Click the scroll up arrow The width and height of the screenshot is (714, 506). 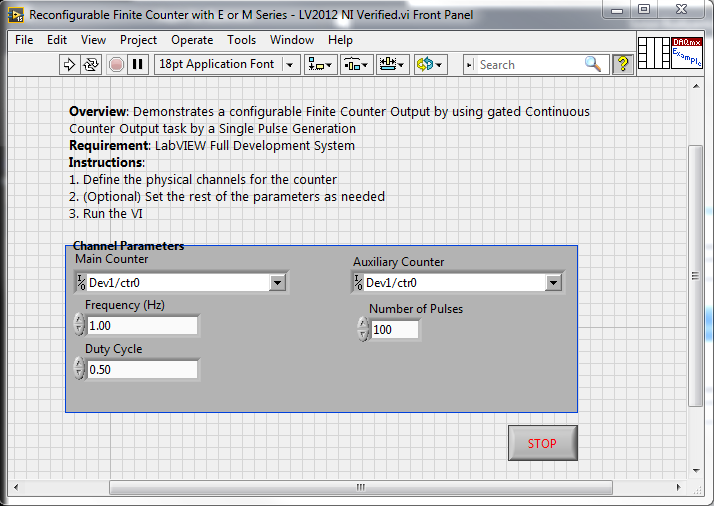[696, 86]
